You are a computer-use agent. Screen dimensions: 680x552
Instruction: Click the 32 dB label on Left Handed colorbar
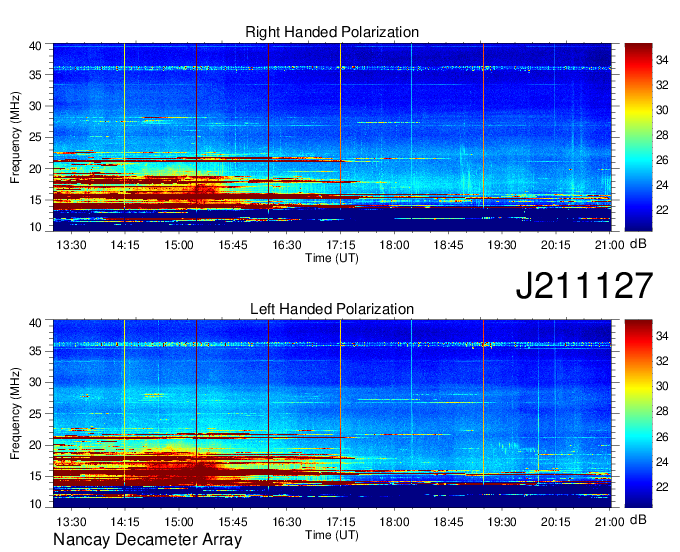click(x=662, y=362)
